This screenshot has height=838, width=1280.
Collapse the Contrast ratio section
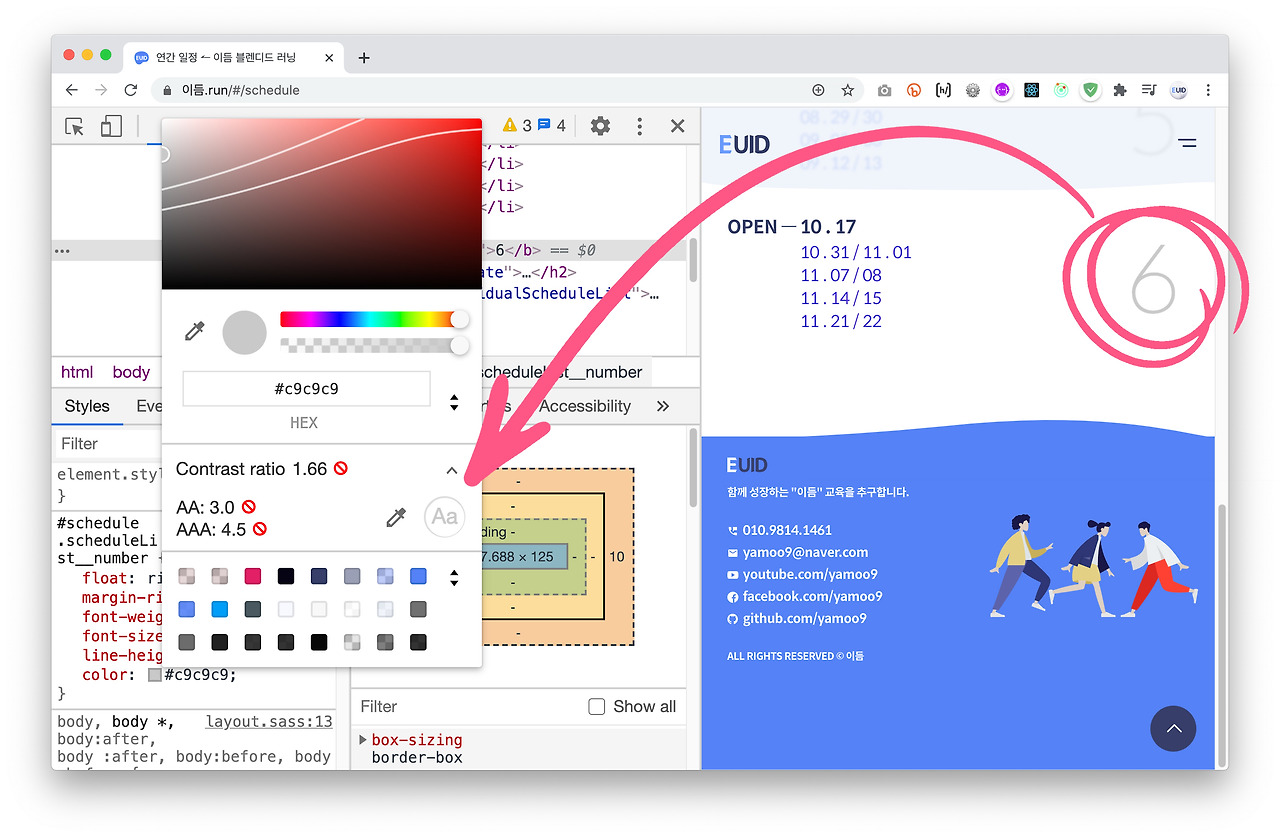pos(452,470)
